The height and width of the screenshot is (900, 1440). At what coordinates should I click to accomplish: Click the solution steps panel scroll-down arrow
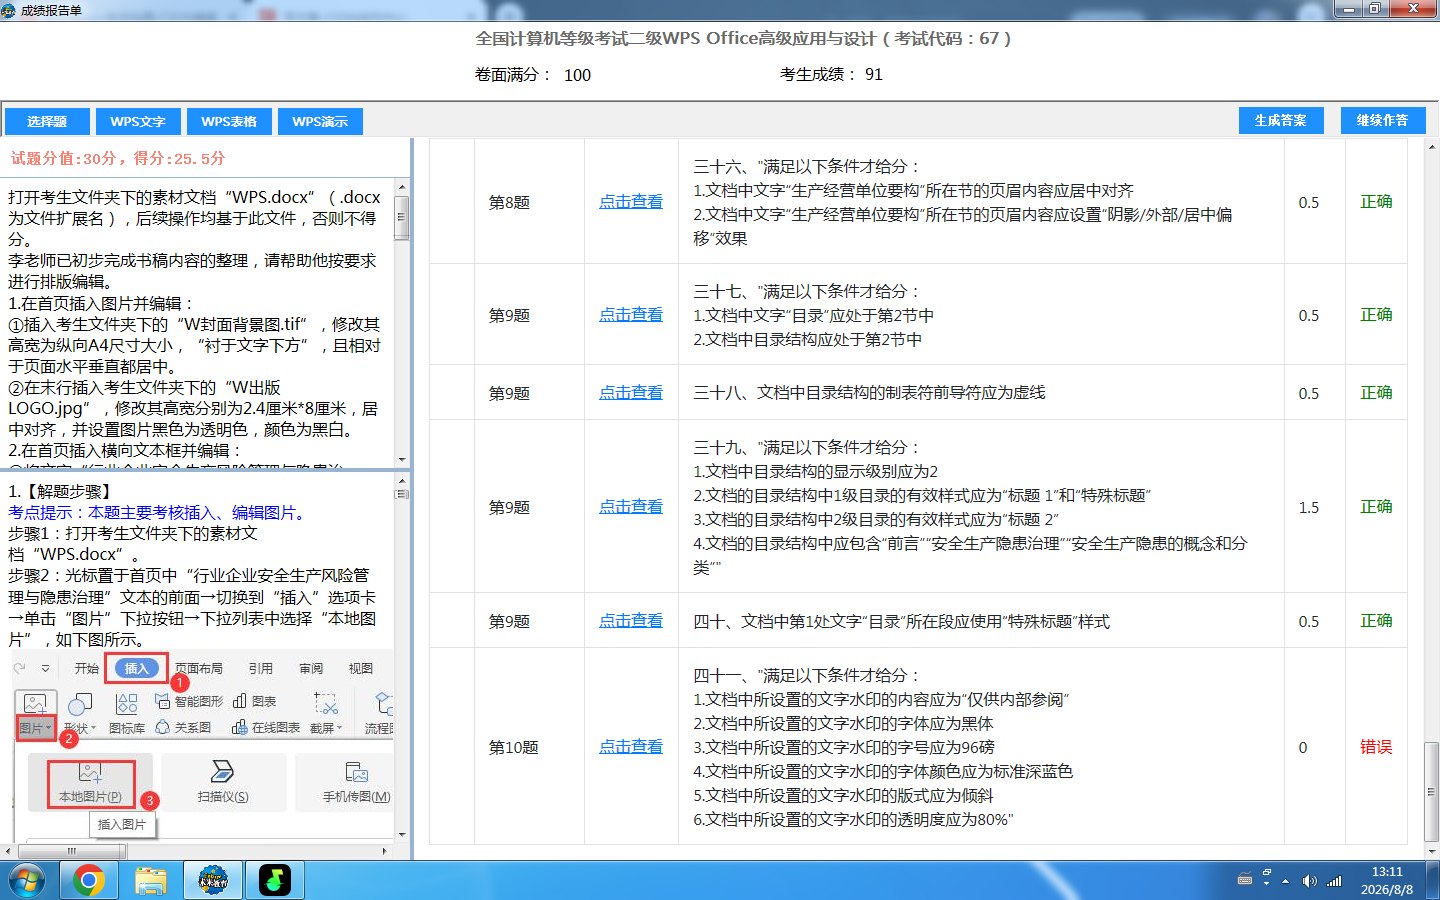pos(402,835)
